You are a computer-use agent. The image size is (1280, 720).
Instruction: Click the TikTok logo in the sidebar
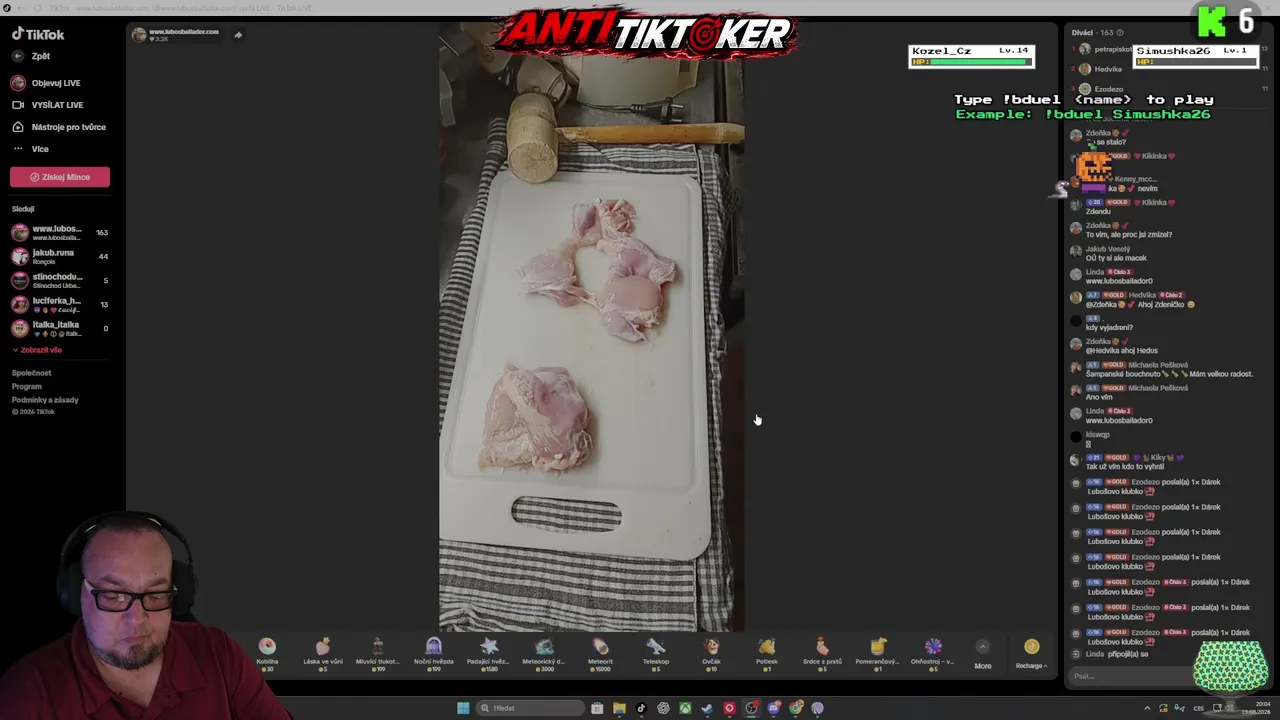38,34
